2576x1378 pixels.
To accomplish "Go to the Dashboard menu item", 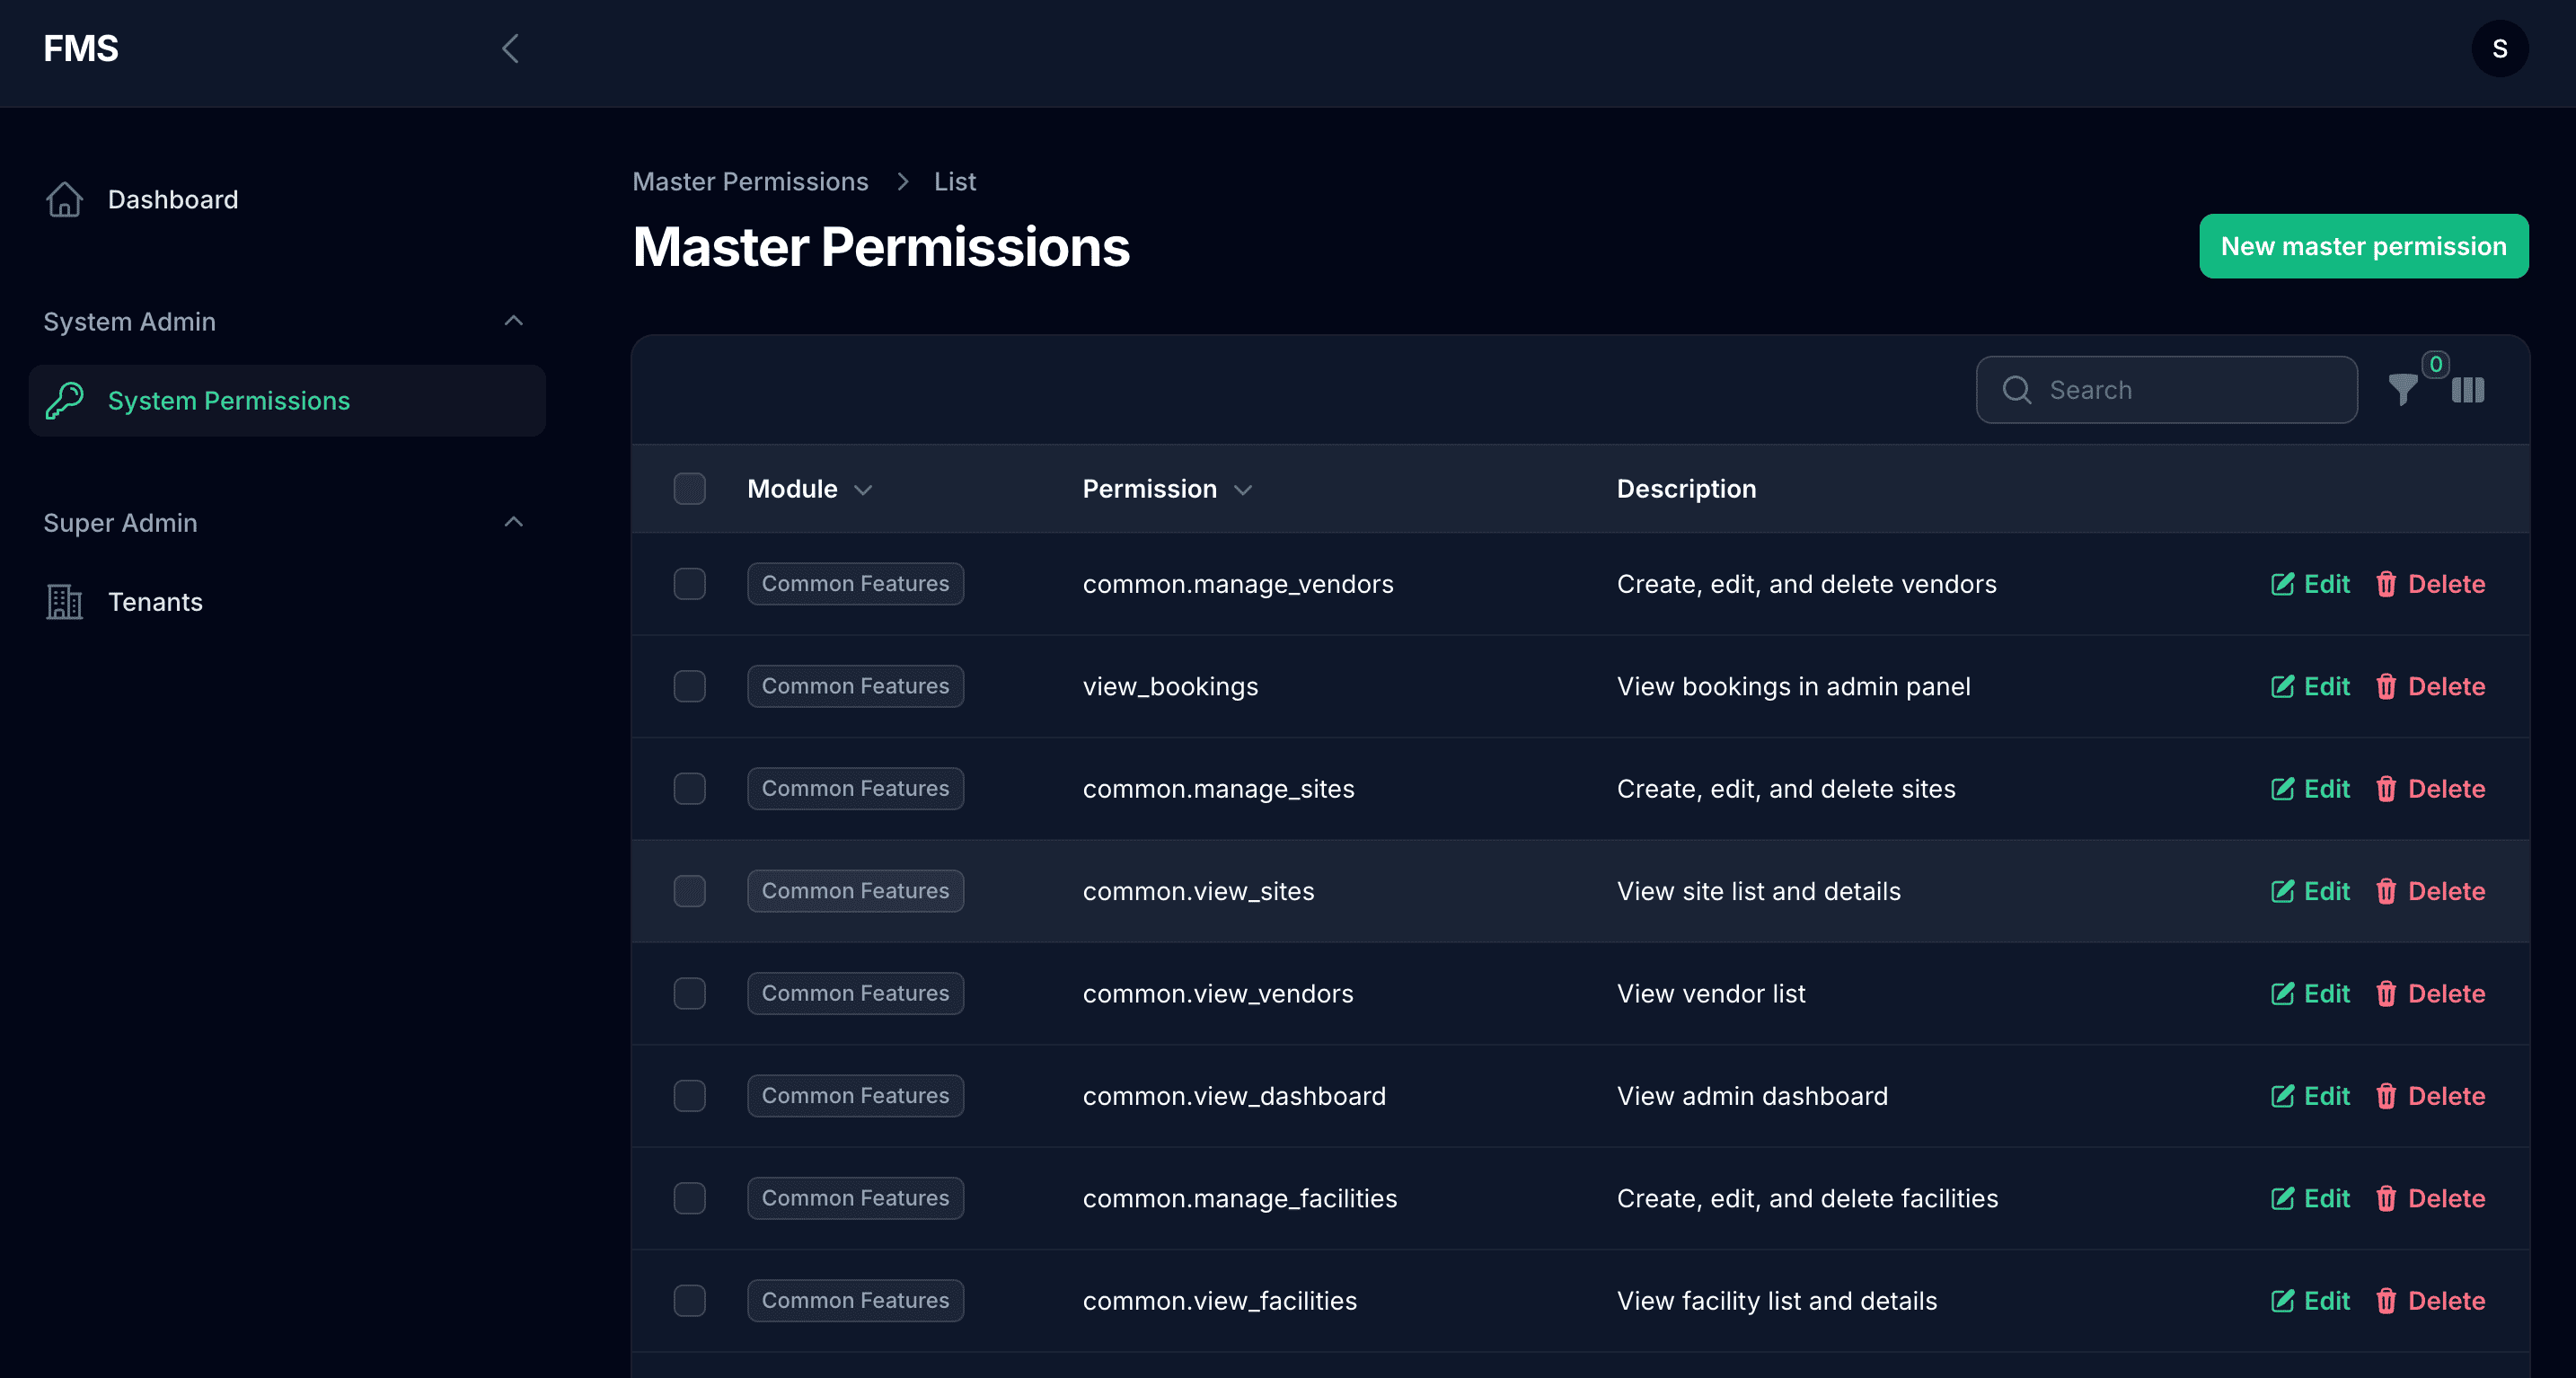I will coord(172,199).
